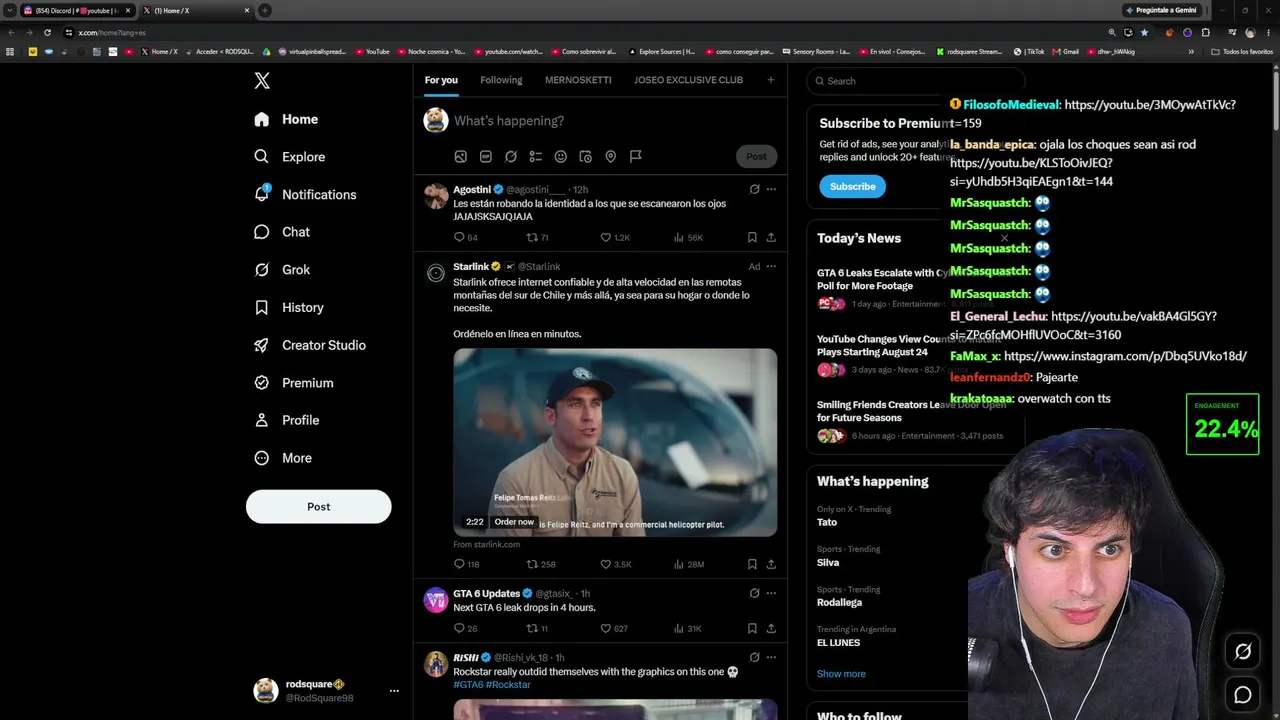Tag a location in the new post
This screenshot has width=1280, height=720.
(610, 156)
